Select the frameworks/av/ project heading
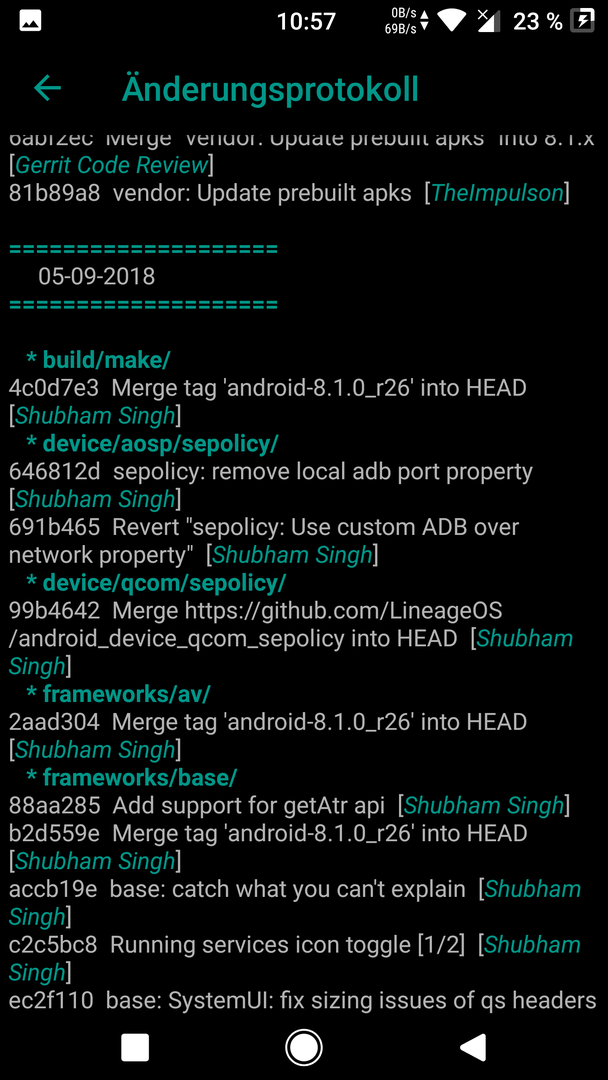The width and height of the screenshot is (608, 1080). click(x=126, y=694)
